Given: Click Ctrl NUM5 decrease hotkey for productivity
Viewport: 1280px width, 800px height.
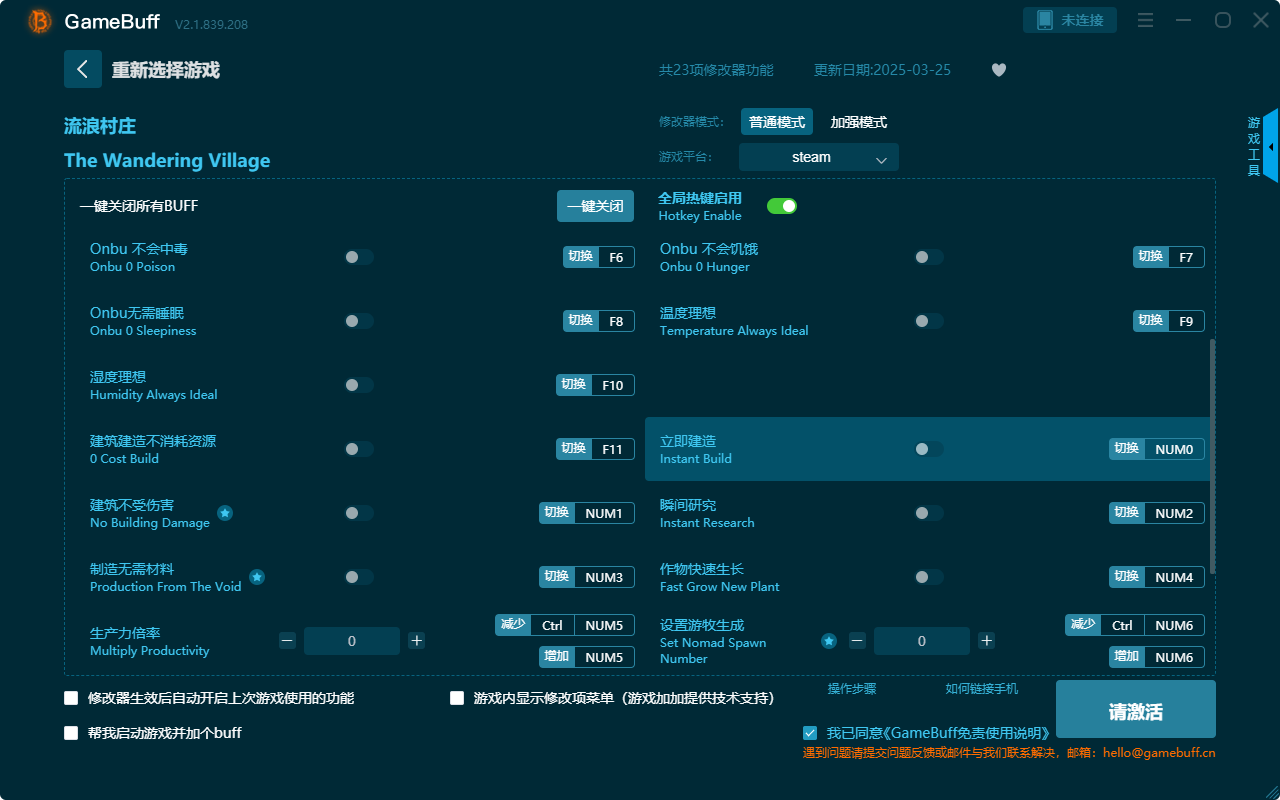Looking at the screenshot, I should (565, 625).
